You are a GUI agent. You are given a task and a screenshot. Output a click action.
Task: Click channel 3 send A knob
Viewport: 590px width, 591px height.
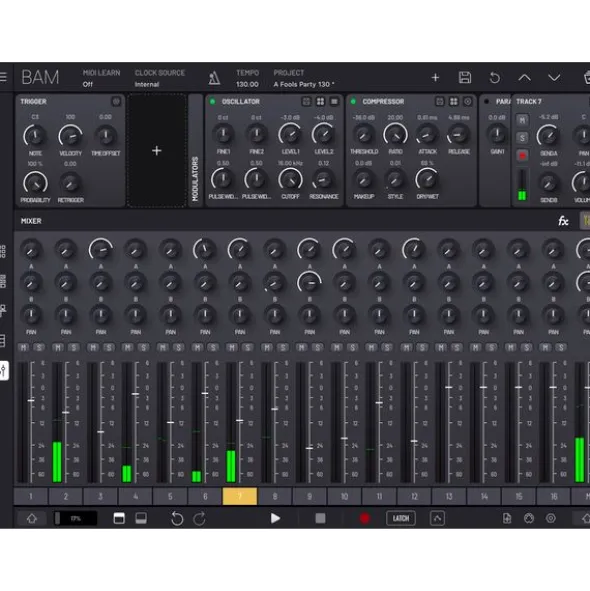(x=101, y=250)
